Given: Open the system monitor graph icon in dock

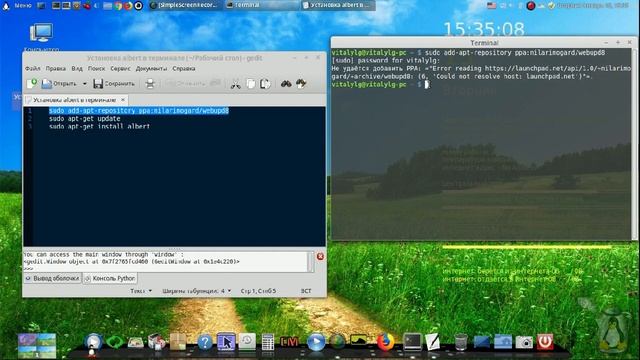Looking at the screenshot, I should [x=358, y=340].
